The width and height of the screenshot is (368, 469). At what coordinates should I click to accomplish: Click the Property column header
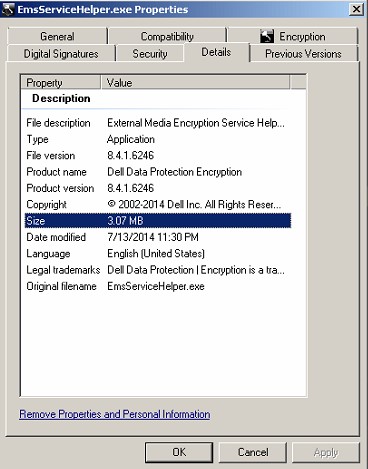(61, 83)
